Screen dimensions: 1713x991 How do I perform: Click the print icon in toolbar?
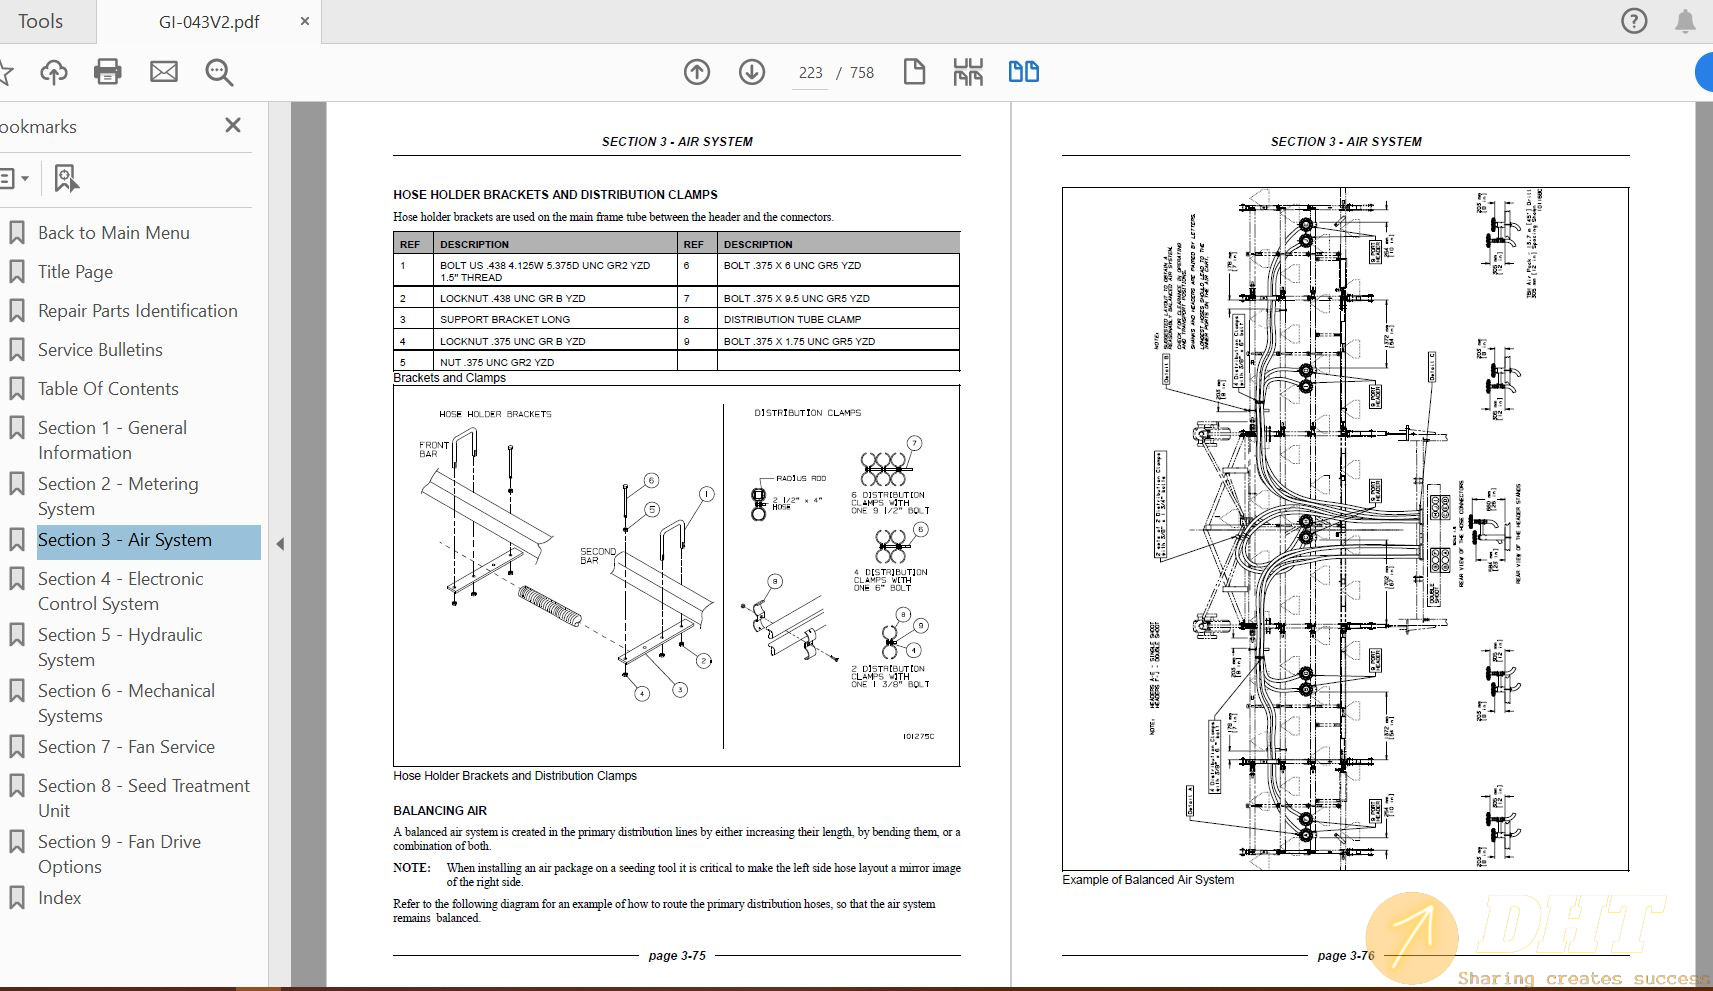pyautogui.click(x=107, y=72)
